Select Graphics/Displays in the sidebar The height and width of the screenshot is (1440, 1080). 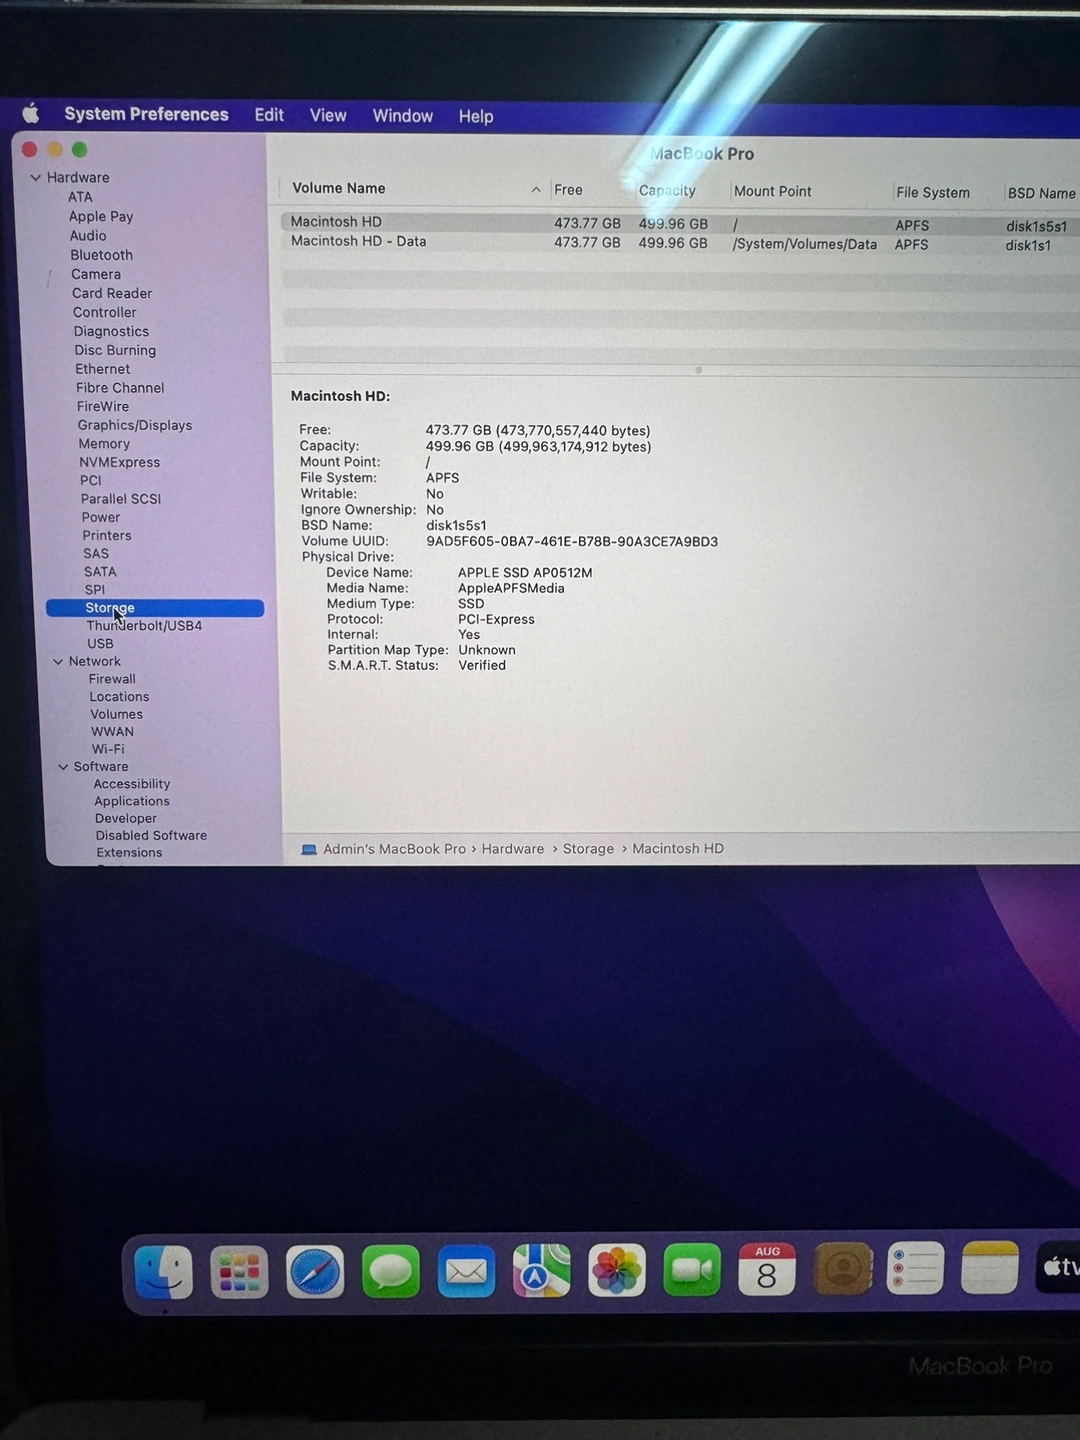point(135,425)
